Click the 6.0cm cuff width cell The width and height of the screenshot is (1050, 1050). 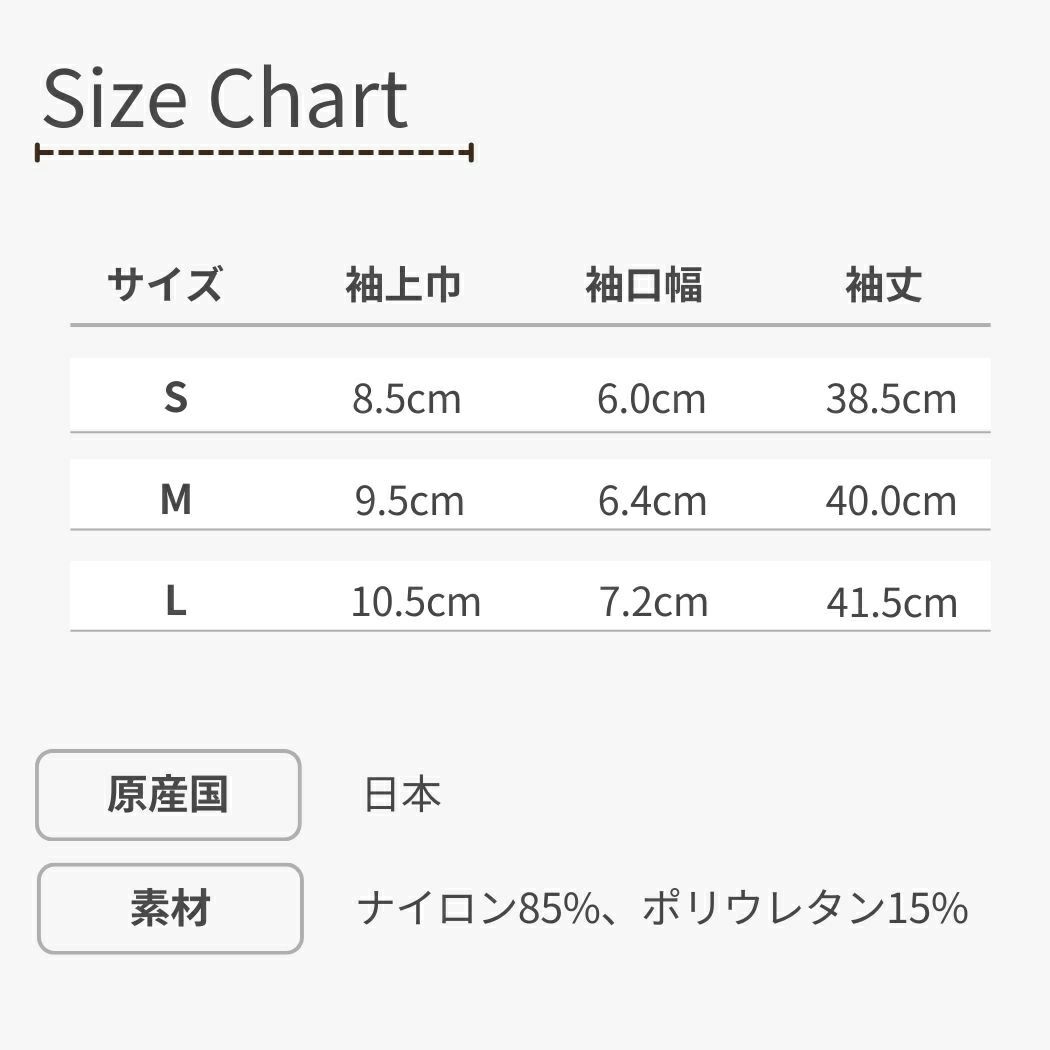point(651,399)
